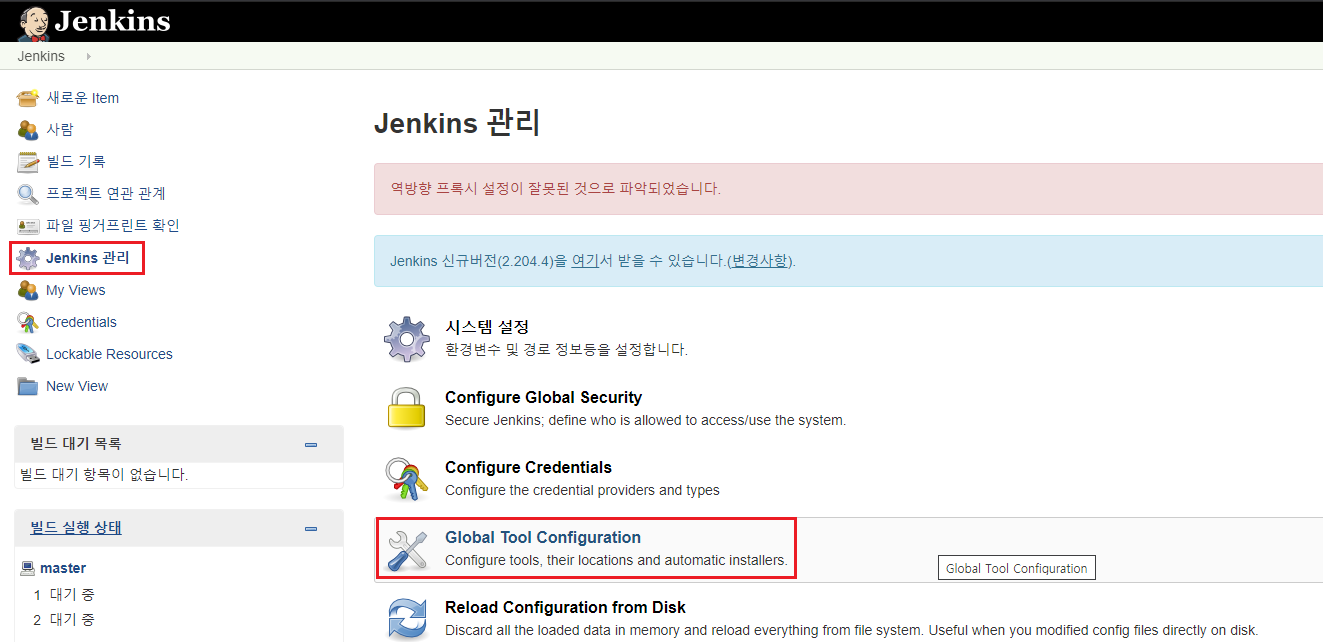
Task: Open Reload Configuration from Disk title link
Action: pyautogui.click(x=565, y=607)
